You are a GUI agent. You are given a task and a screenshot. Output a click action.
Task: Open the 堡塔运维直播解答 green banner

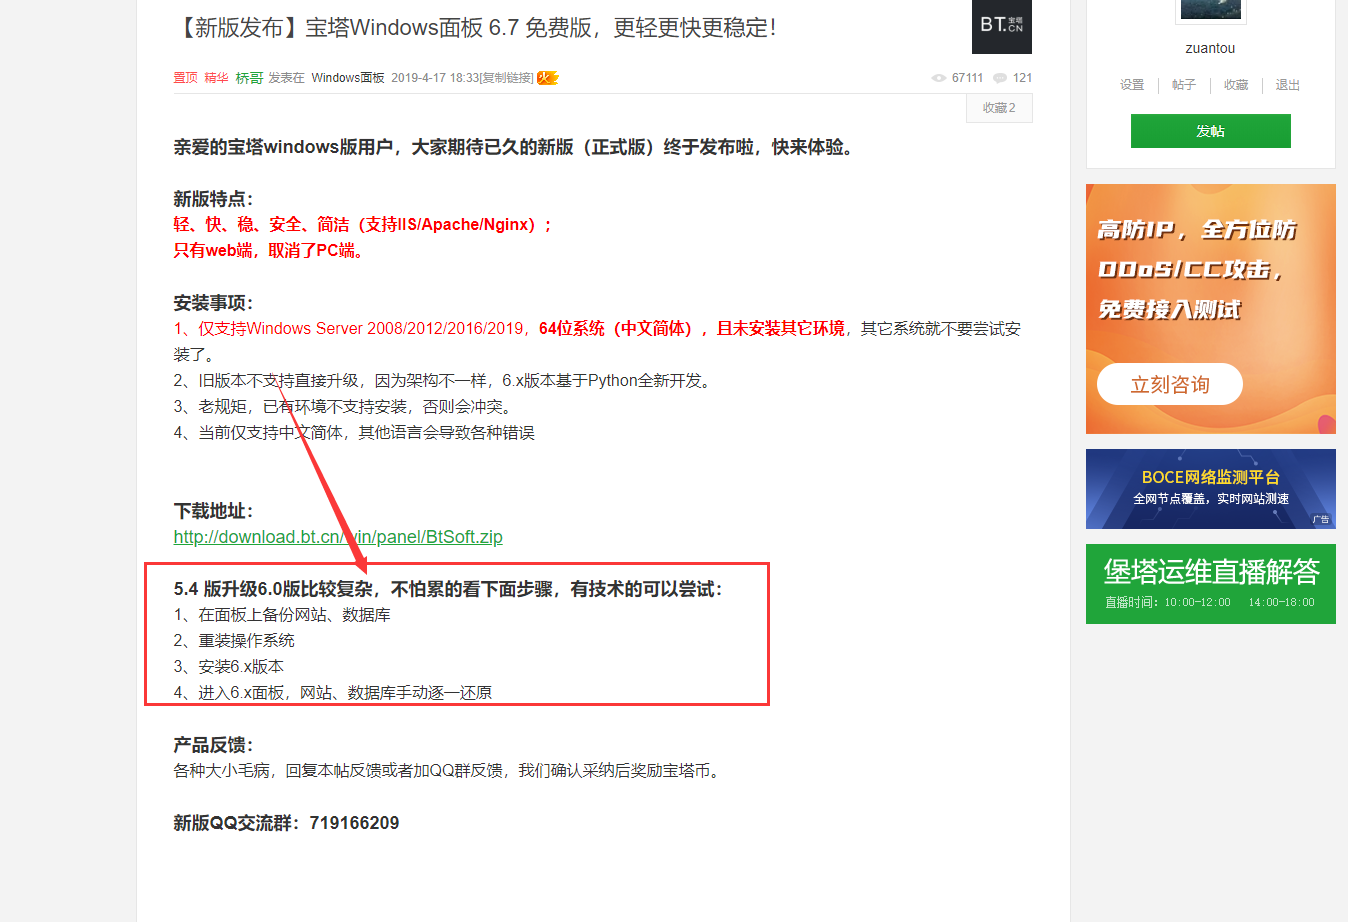tap(1211, 584)
